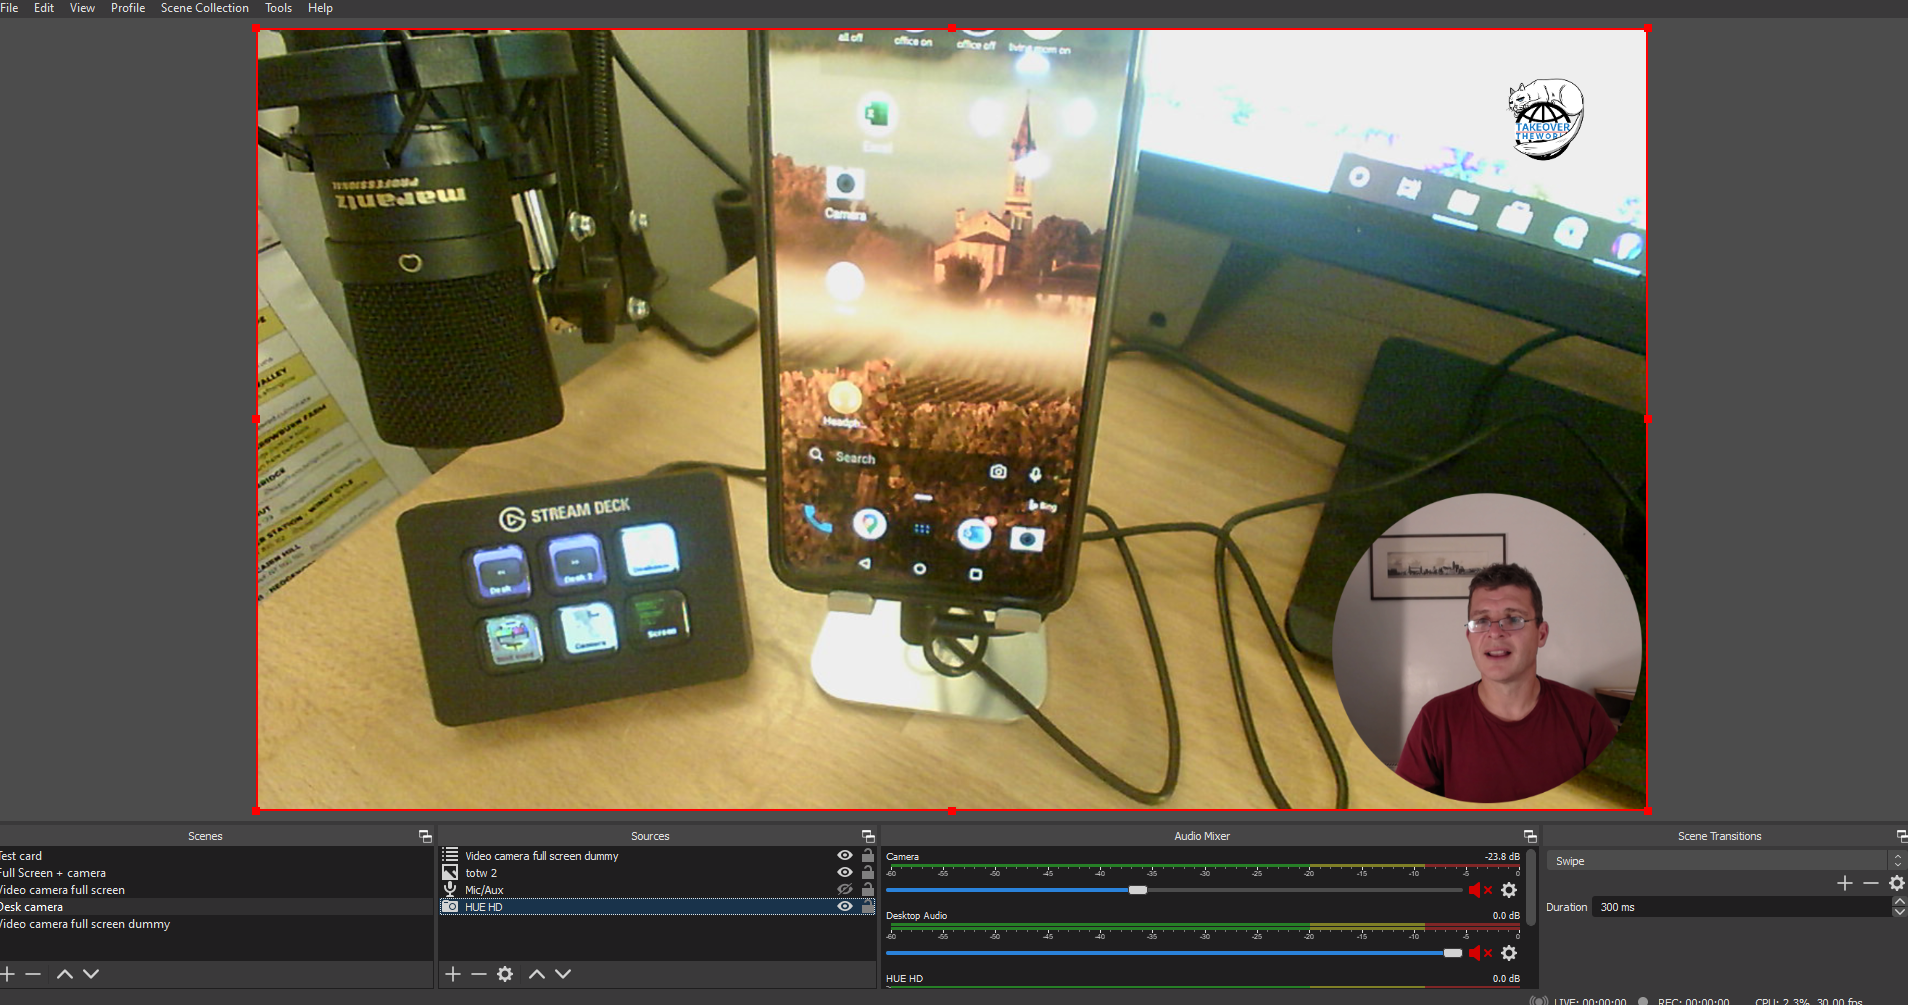Remove the selected scene with the minus icon
The height and width of the screenshot is (1005, 1908).
33,974
